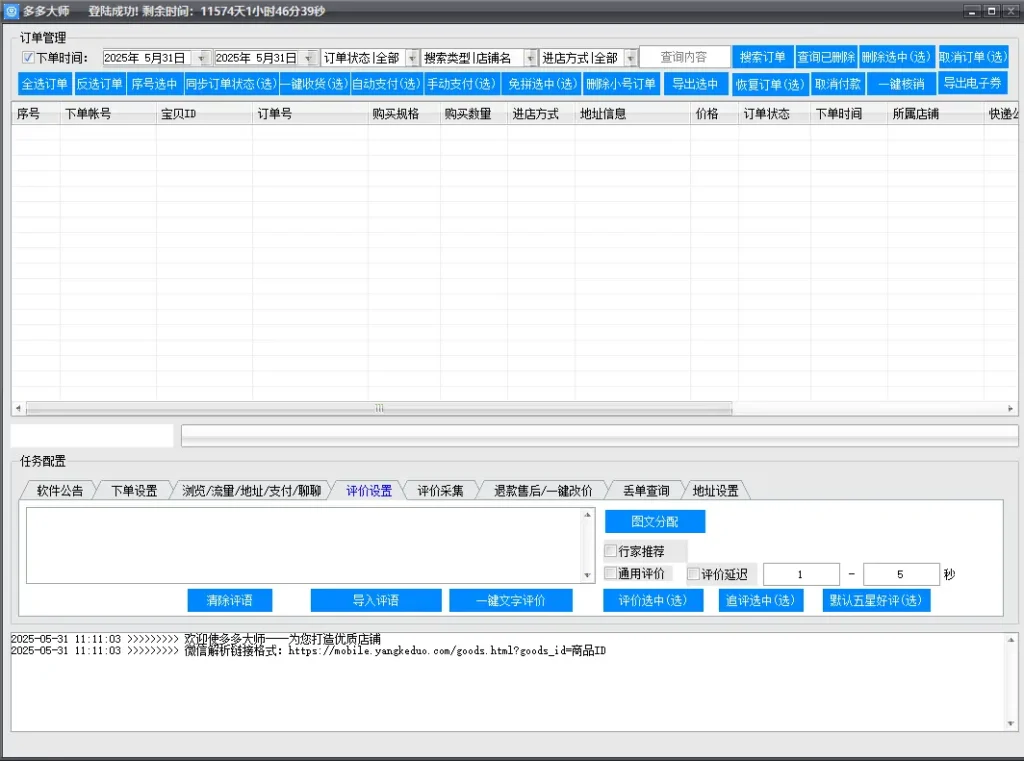Sort by the 下单帐号 column header
The image size is (1024, 761).
pos(108,114)
